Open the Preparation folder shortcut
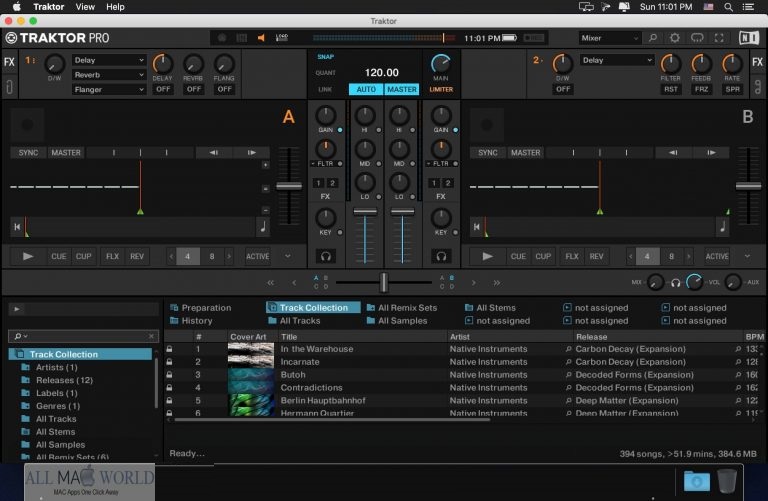Image resolution: width=768 pixels, height=501 pixels. (x=200, y=308)
